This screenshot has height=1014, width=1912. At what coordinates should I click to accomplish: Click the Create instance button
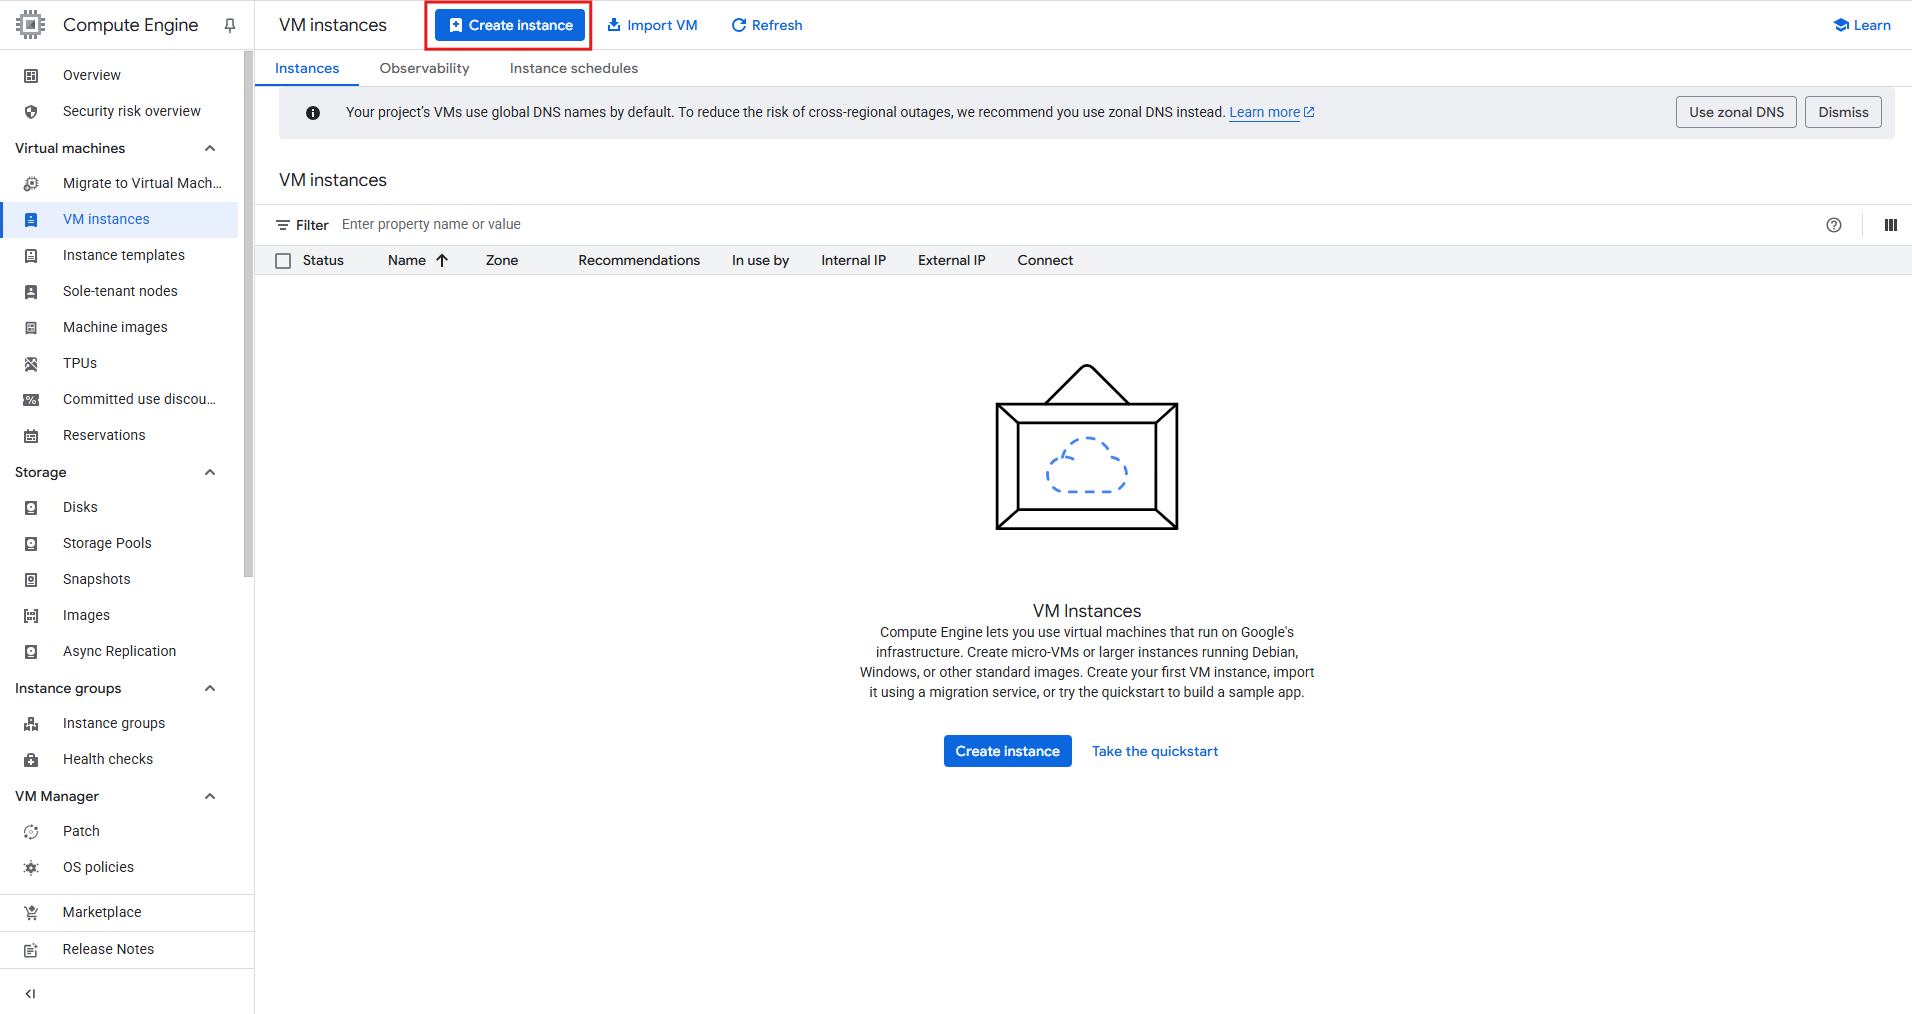pyautogui.click(x=508, y=24)
